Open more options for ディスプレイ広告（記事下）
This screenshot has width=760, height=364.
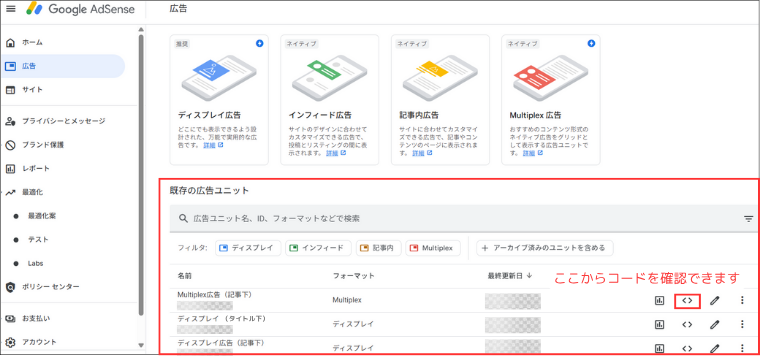(x=742, y=348)
